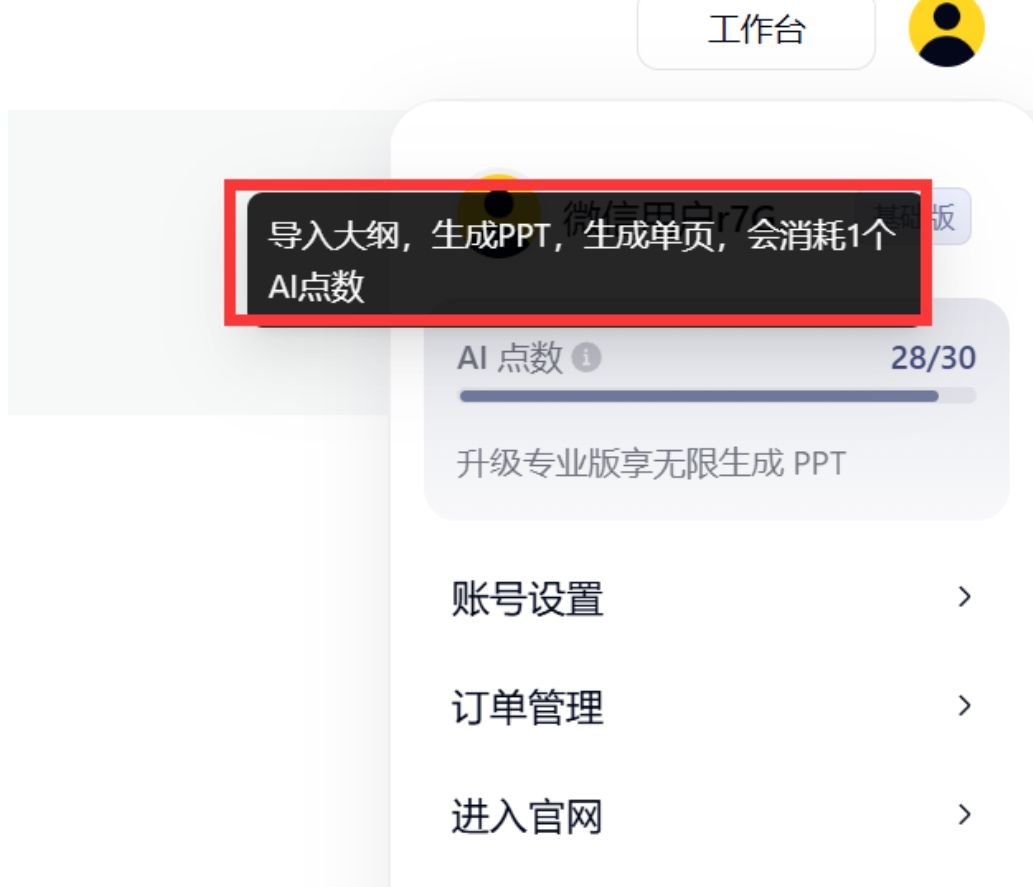Select the 进入官网 menu entry

tap(712, 816)
